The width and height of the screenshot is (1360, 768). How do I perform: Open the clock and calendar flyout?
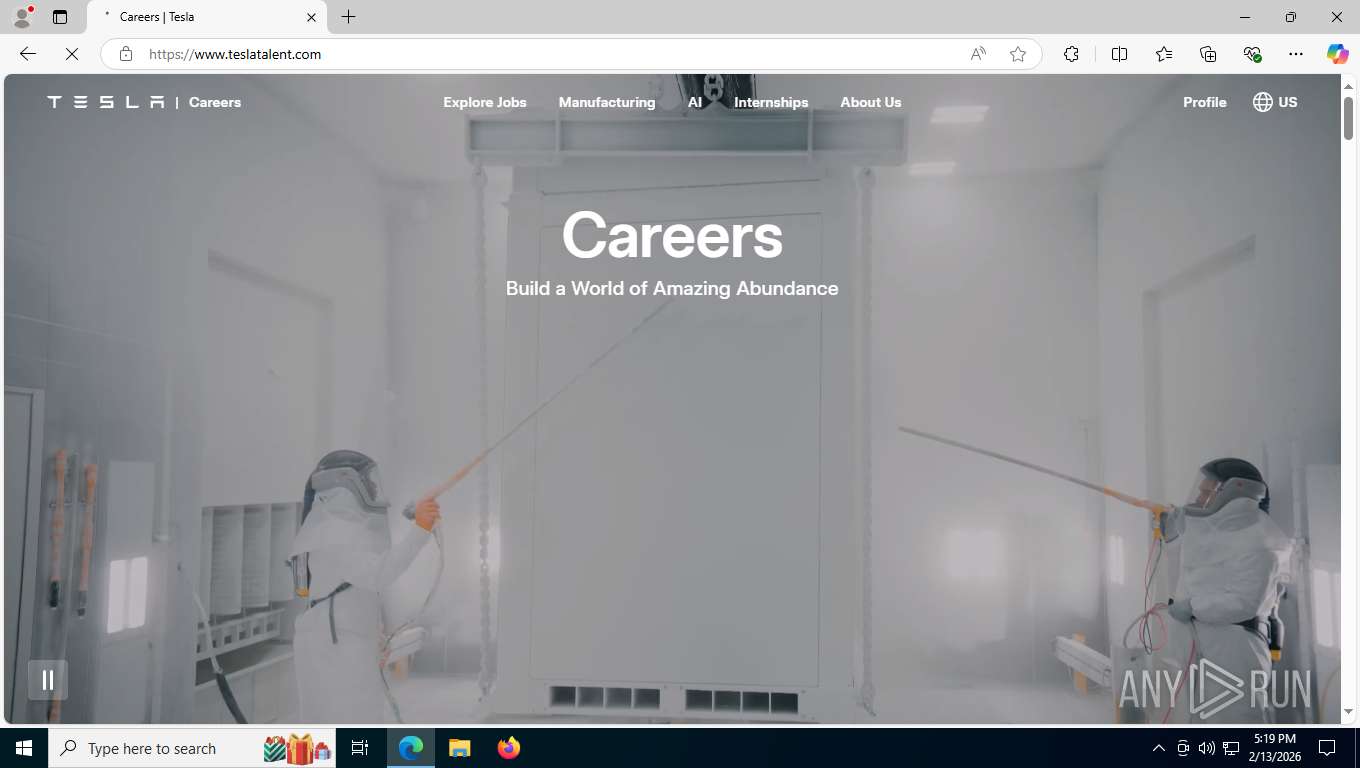1274,748
